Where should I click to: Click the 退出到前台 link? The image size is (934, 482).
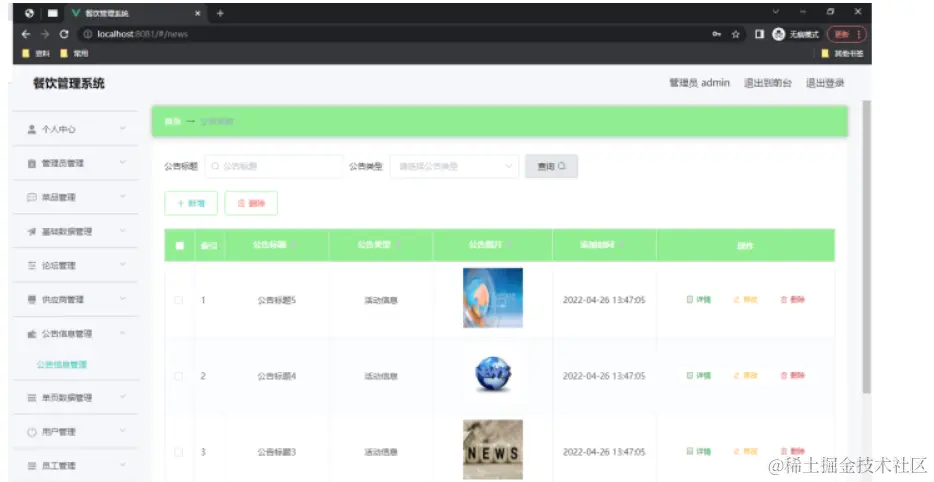(768, 83)
